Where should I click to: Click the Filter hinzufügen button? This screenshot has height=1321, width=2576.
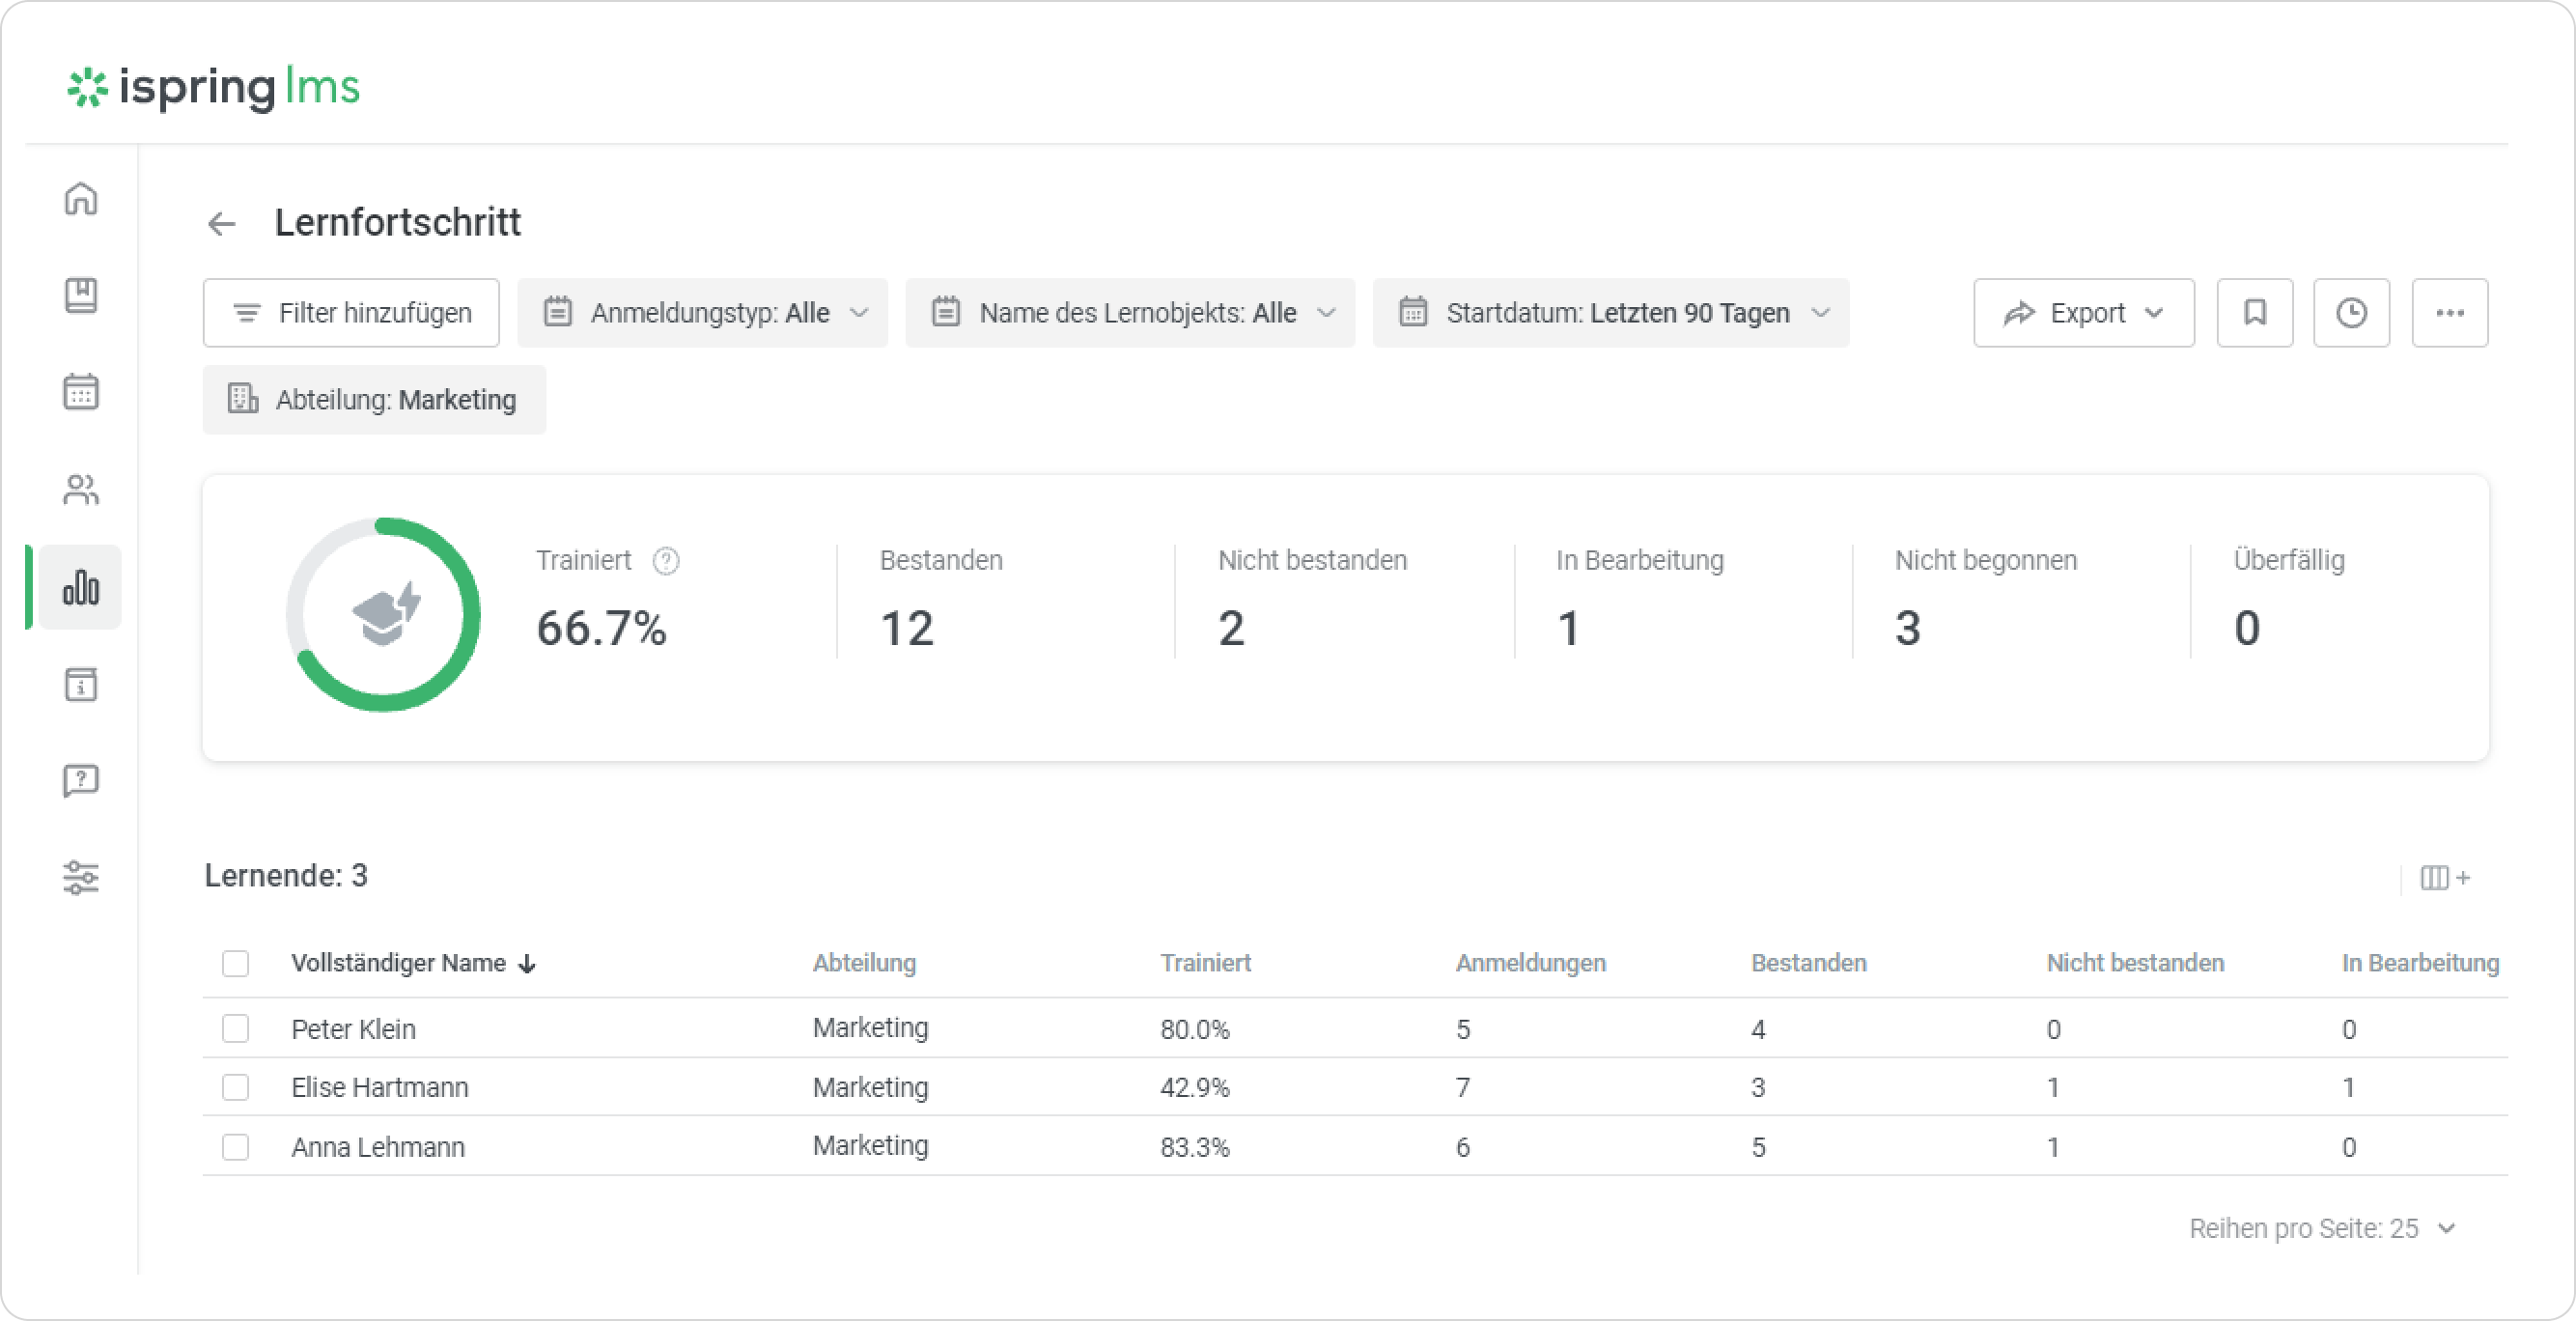click(x=351, y=313)
